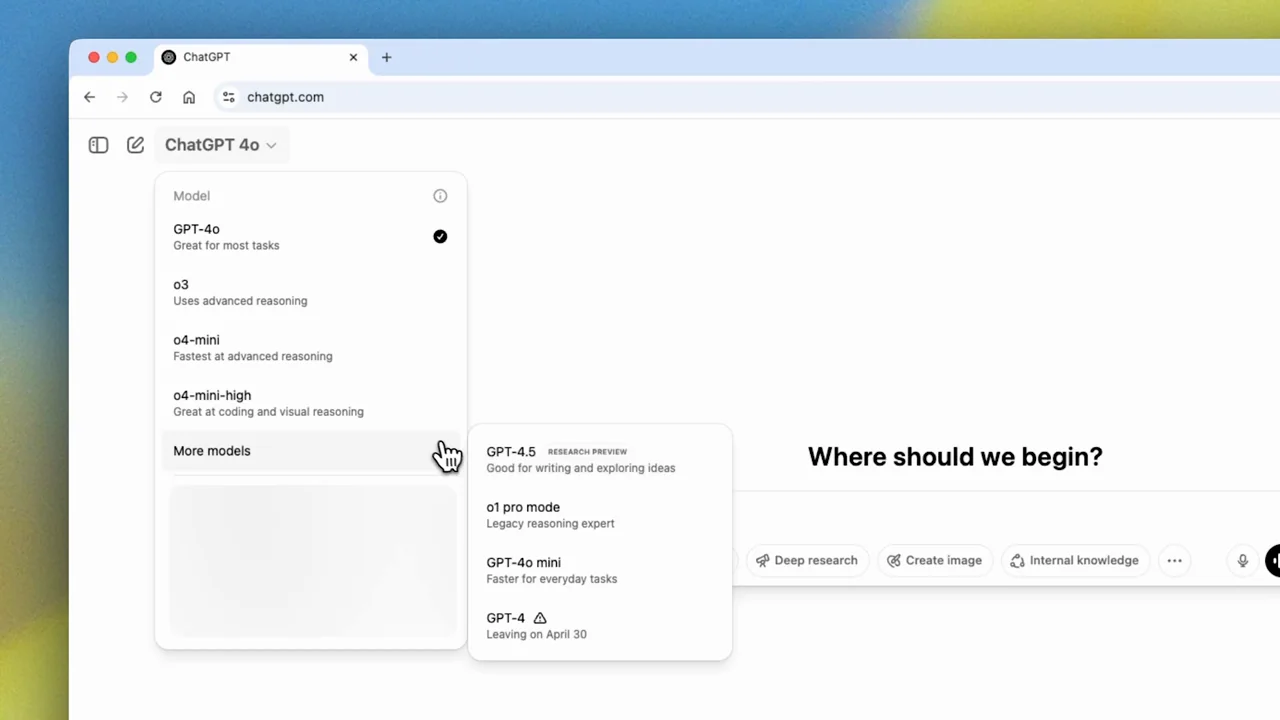1280x720 pixels.
Task: Close the ChatGPT browser tab
Action: 353,57
